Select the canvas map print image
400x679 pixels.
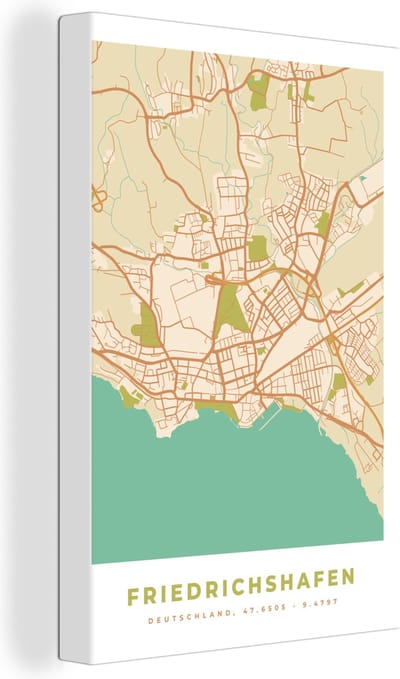pos(229,338)
